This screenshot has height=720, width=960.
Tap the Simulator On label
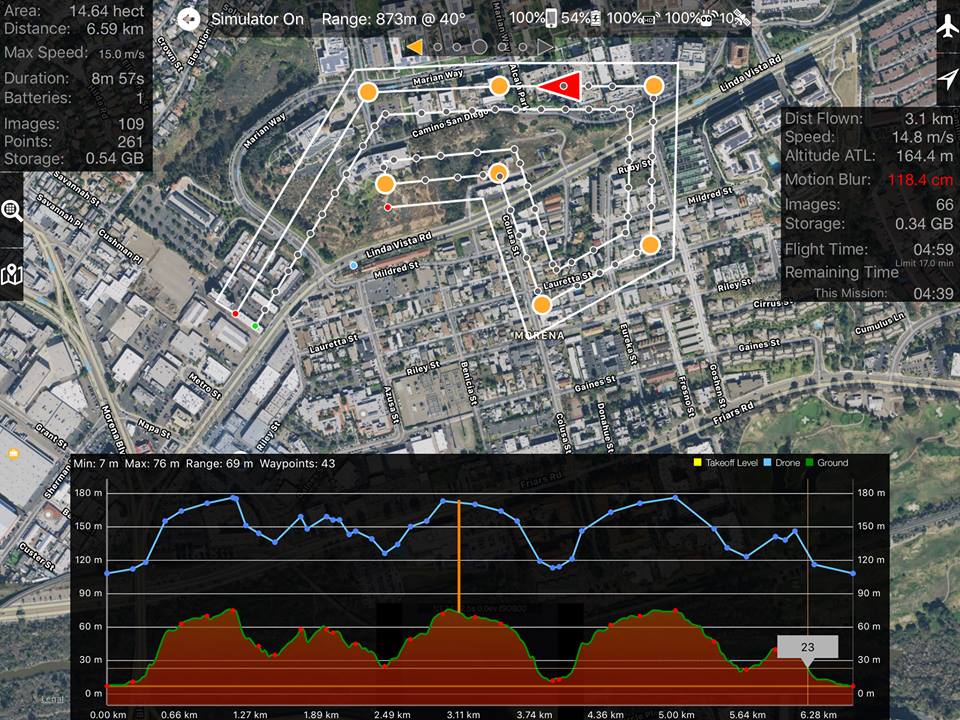(x=257, y=19)
